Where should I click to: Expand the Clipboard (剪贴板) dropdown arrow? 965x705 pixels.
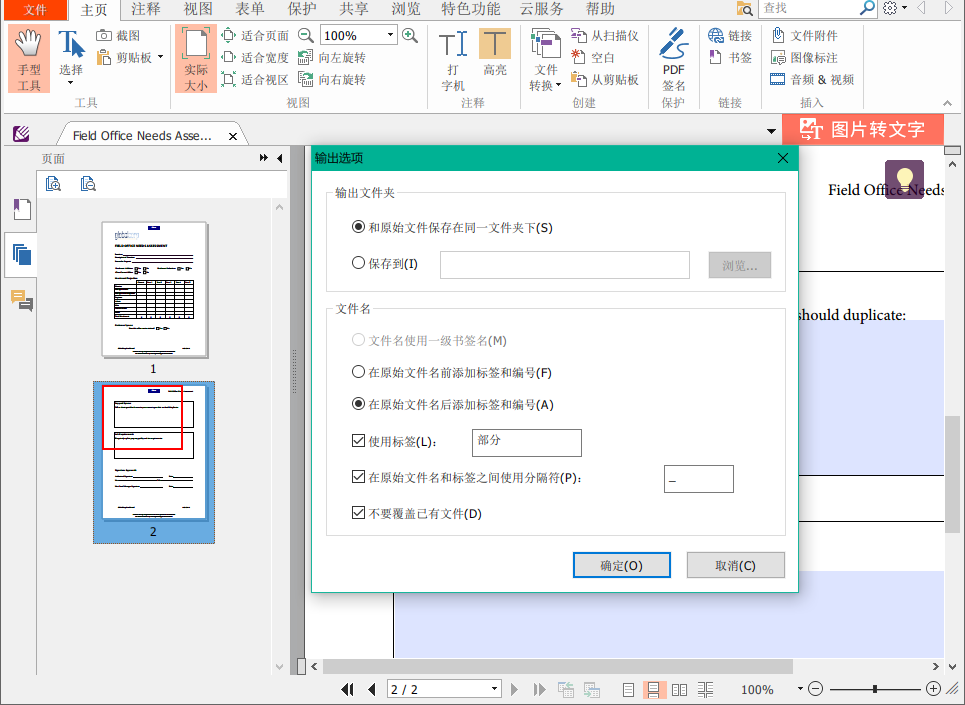coord(160,57)
